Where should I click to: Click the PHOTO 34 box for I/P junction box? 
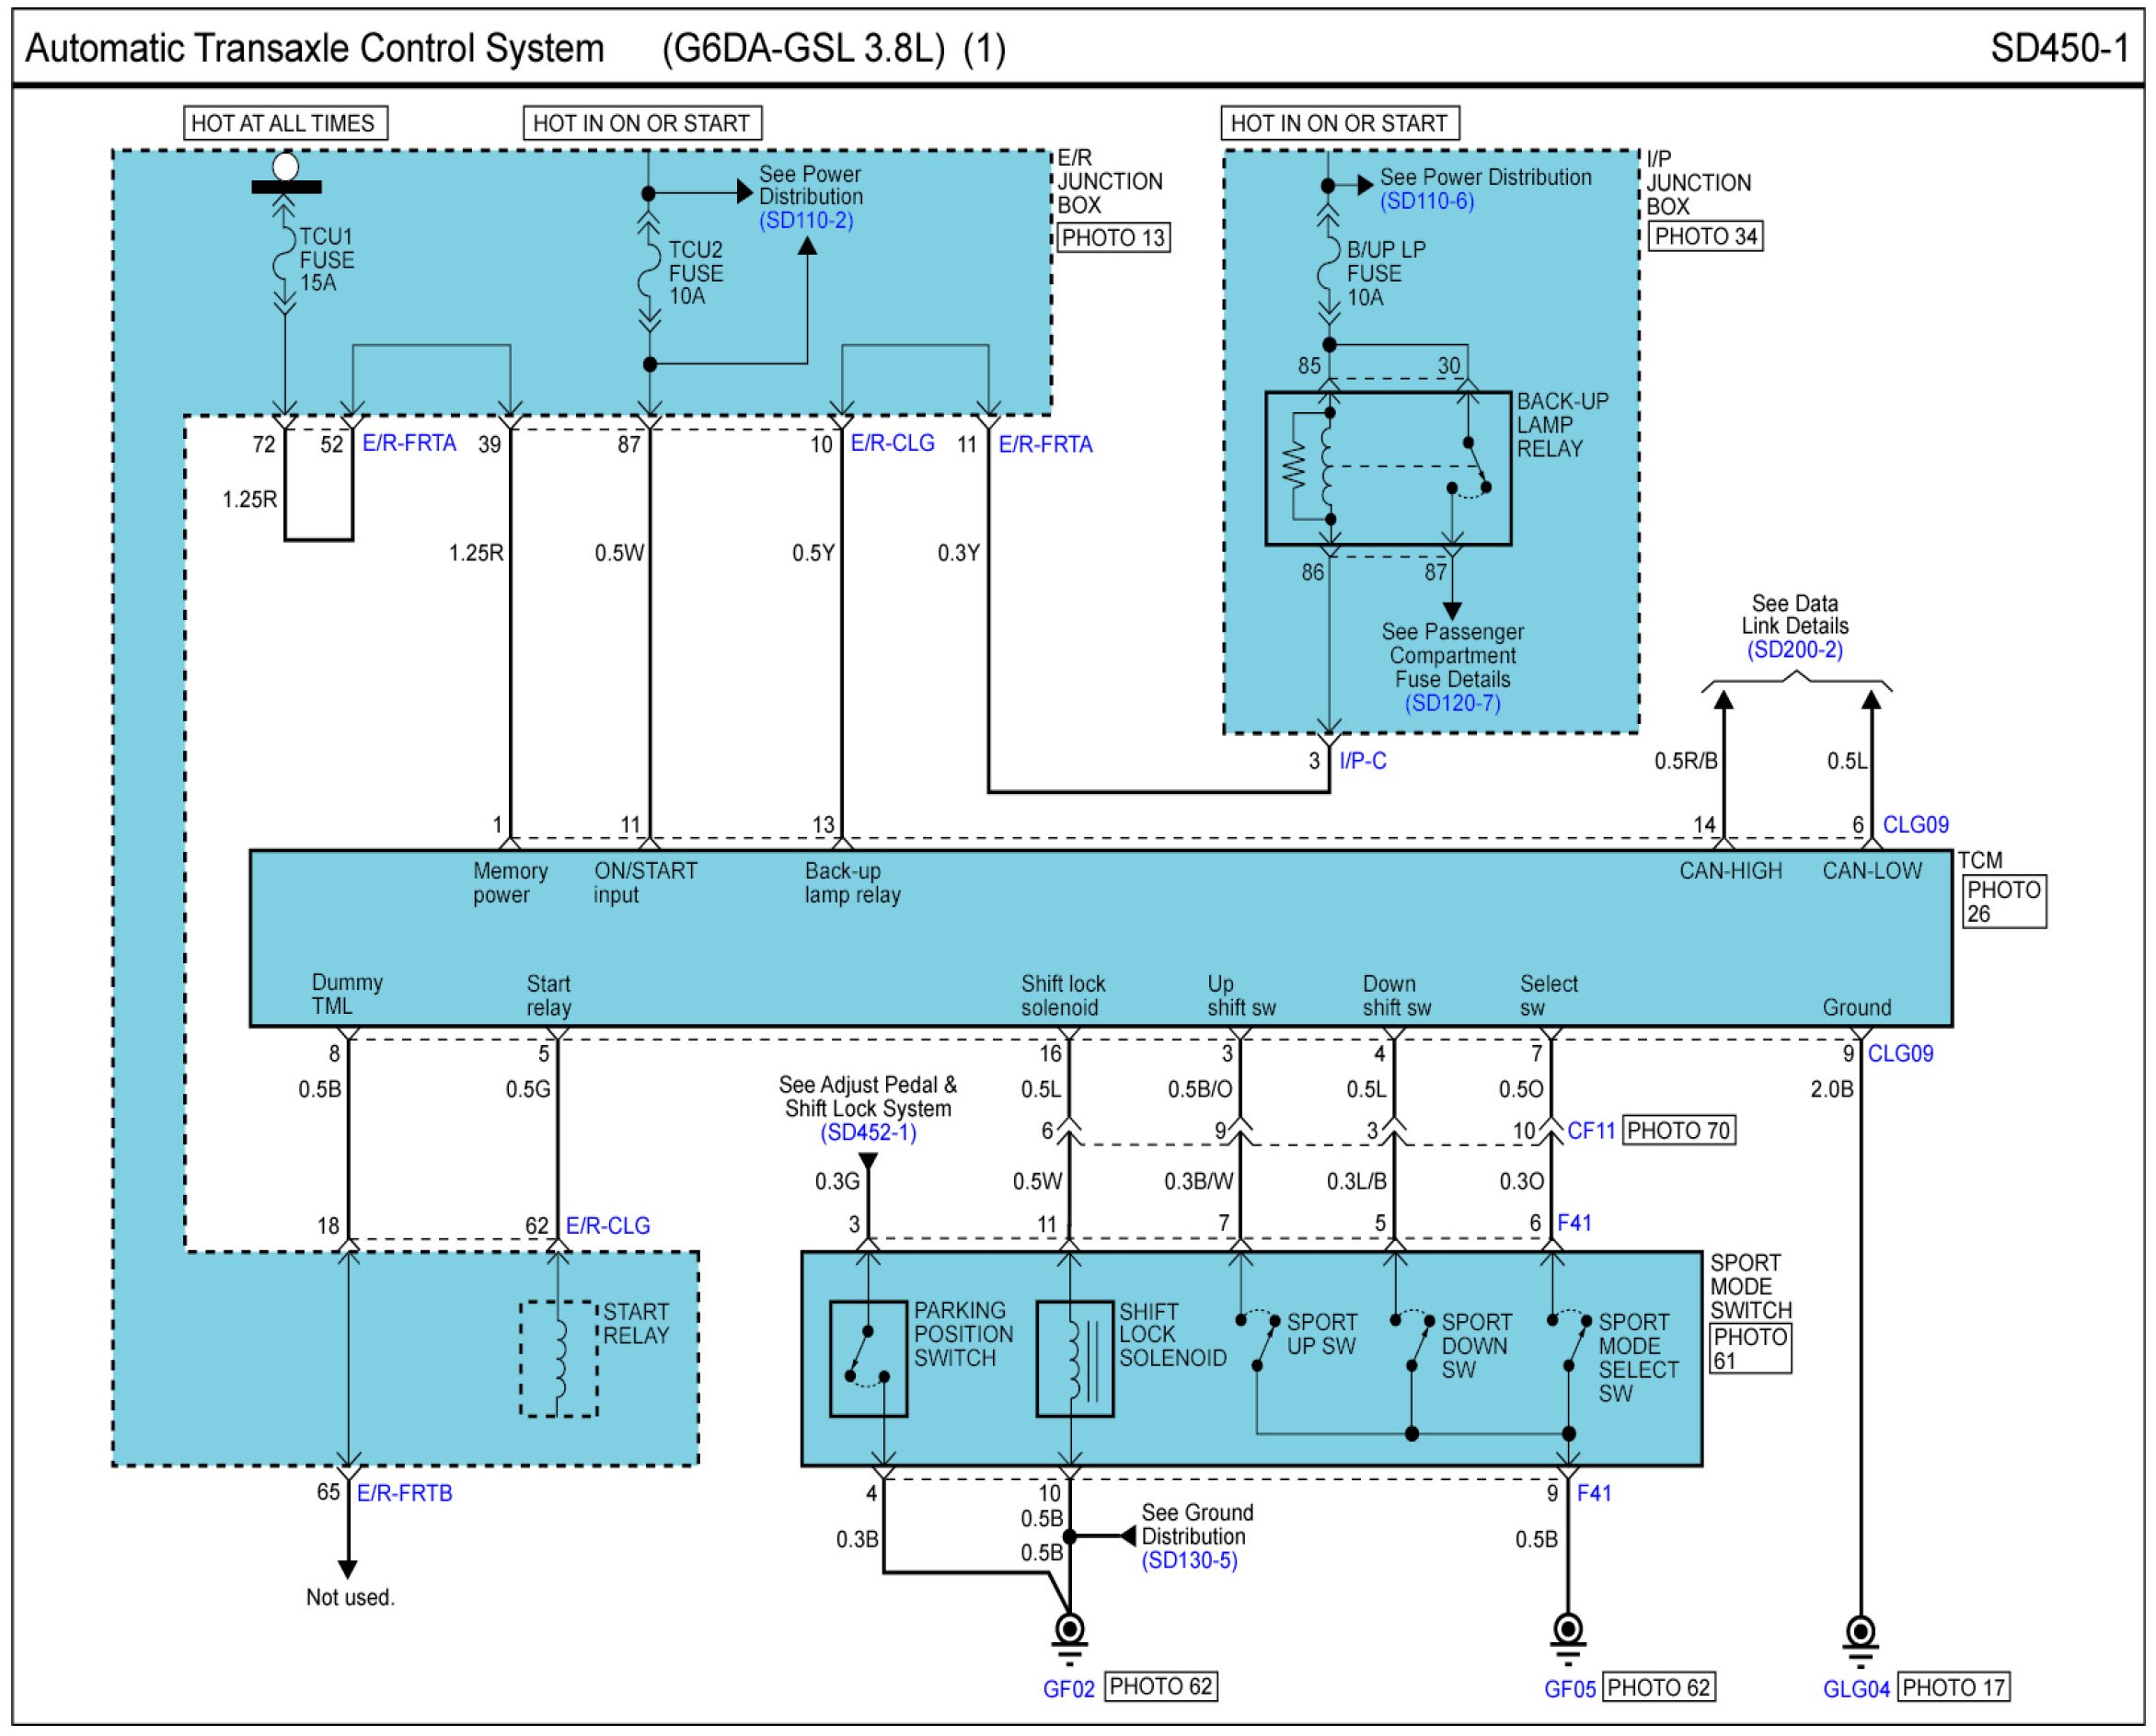pos(1705,237)
